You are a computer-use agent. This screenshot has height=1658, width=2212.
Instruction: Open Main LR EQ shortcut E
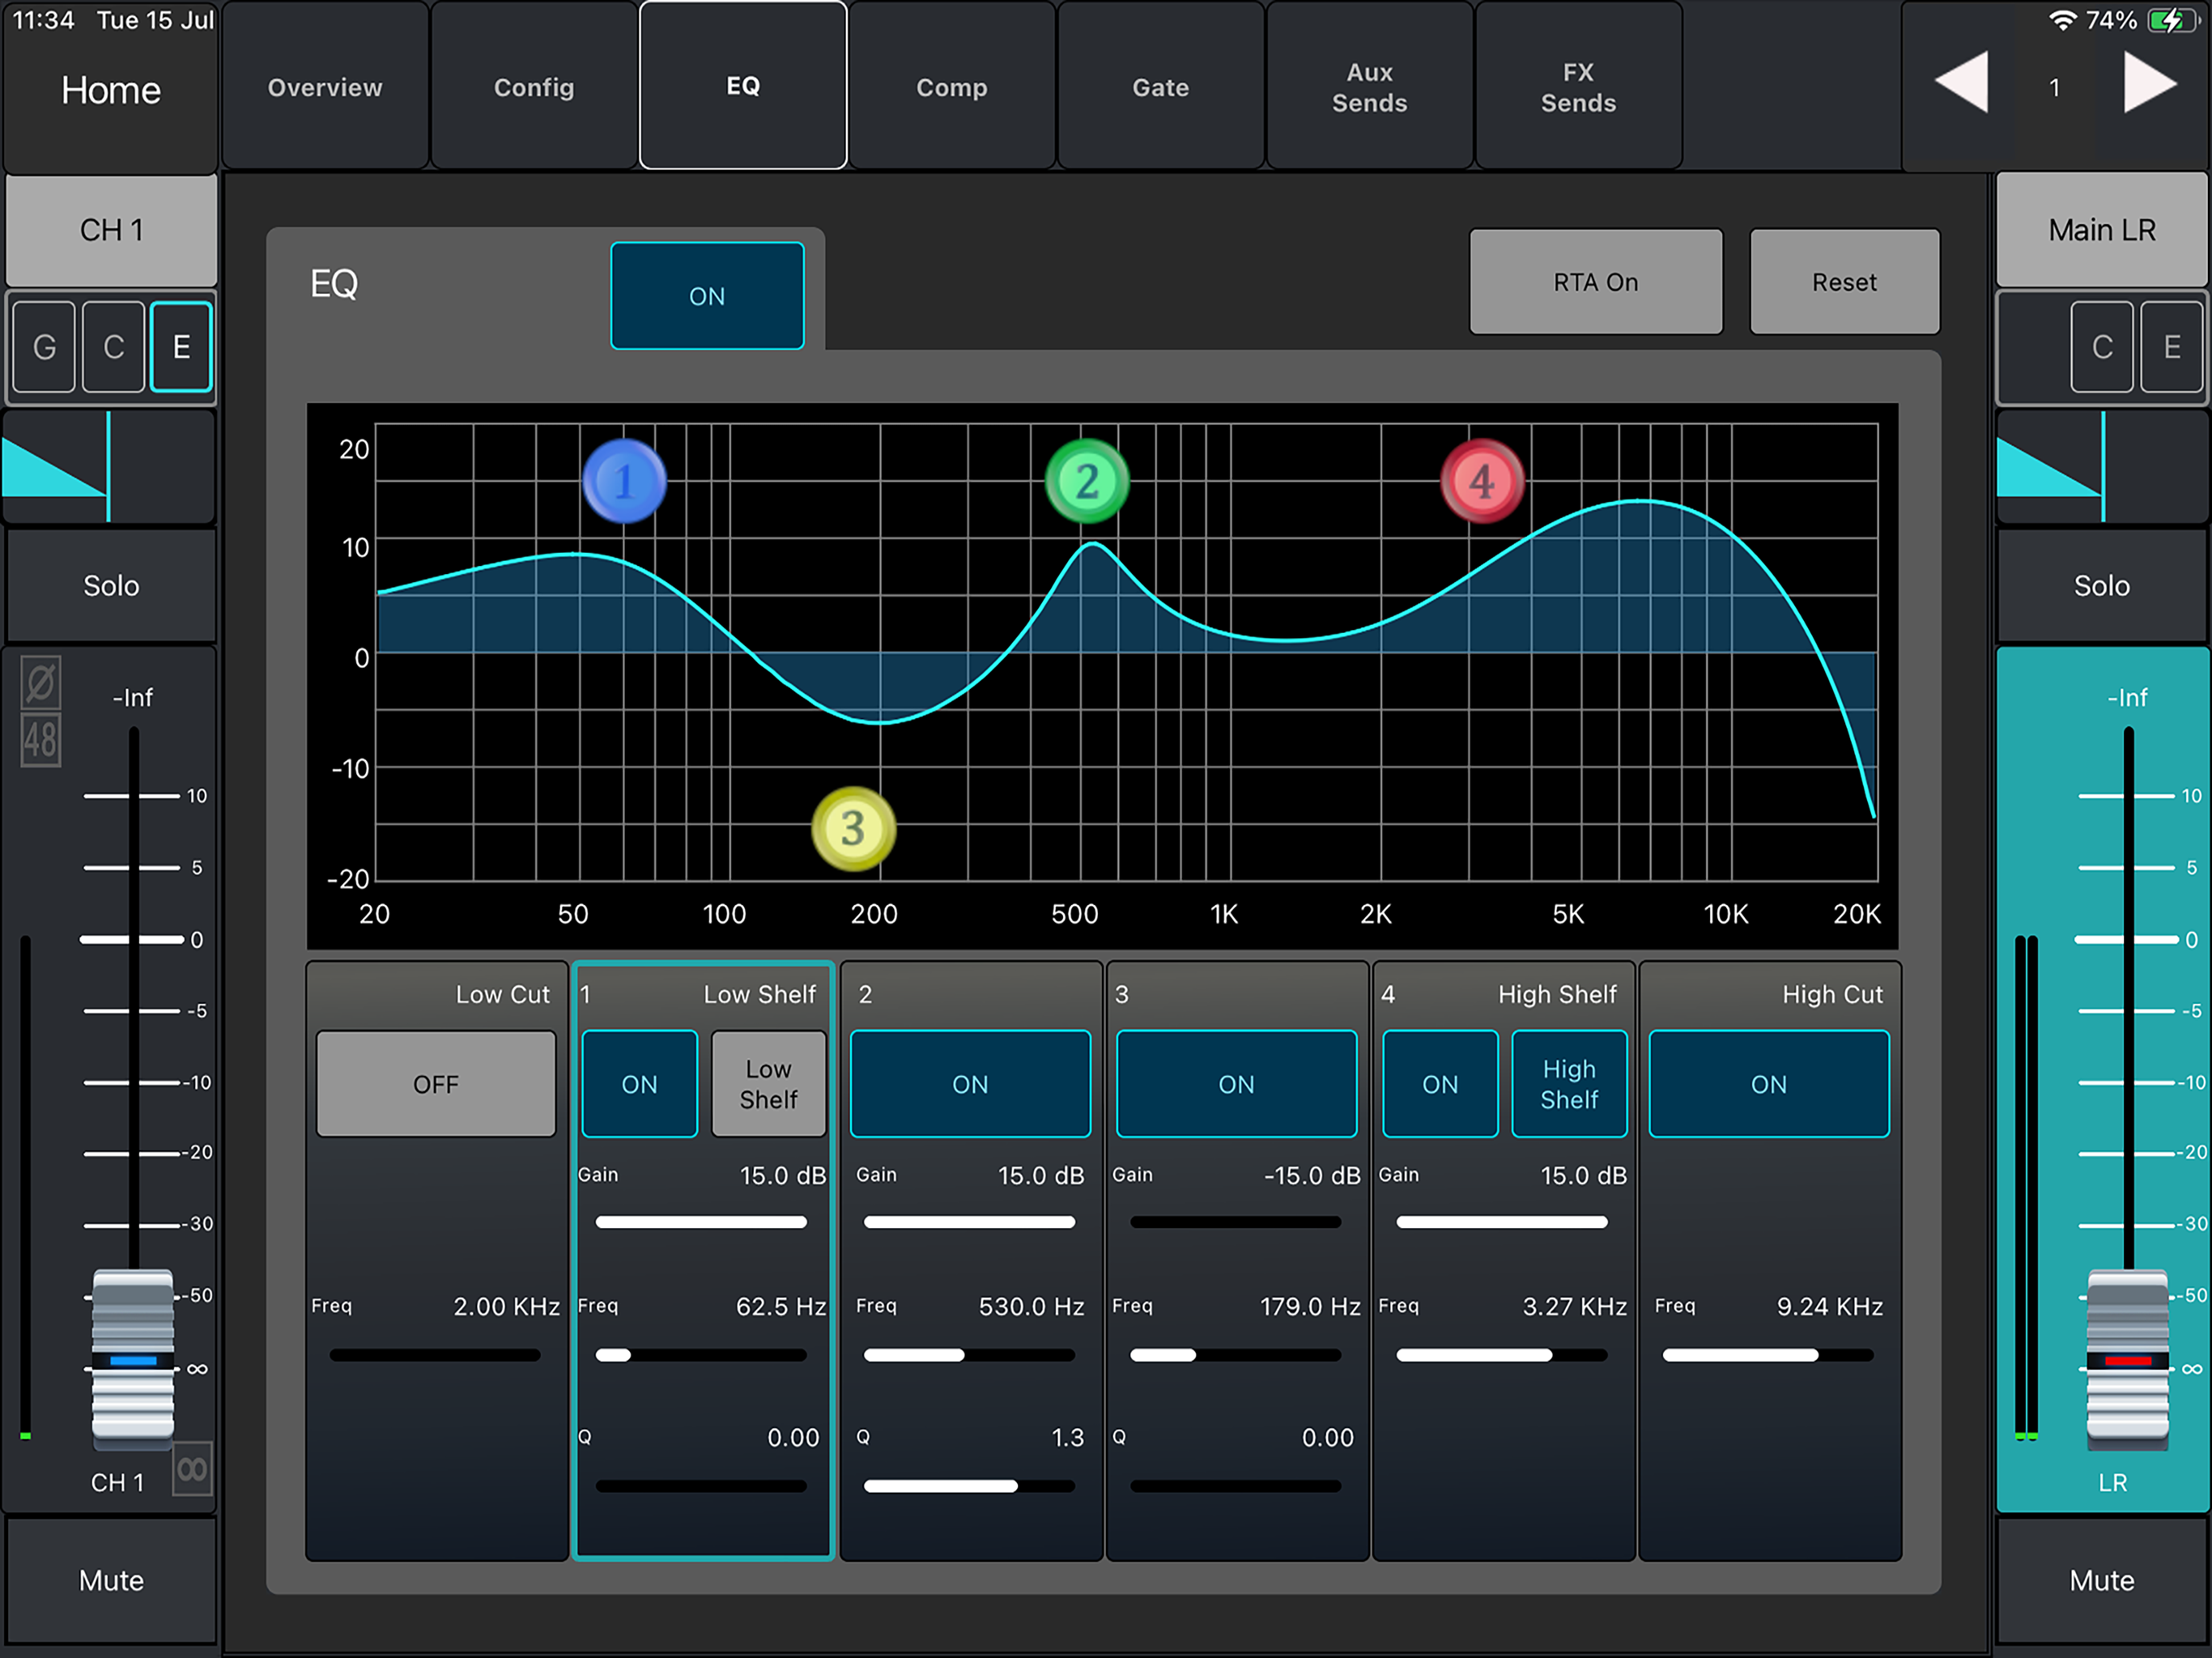coord(2171,347)
